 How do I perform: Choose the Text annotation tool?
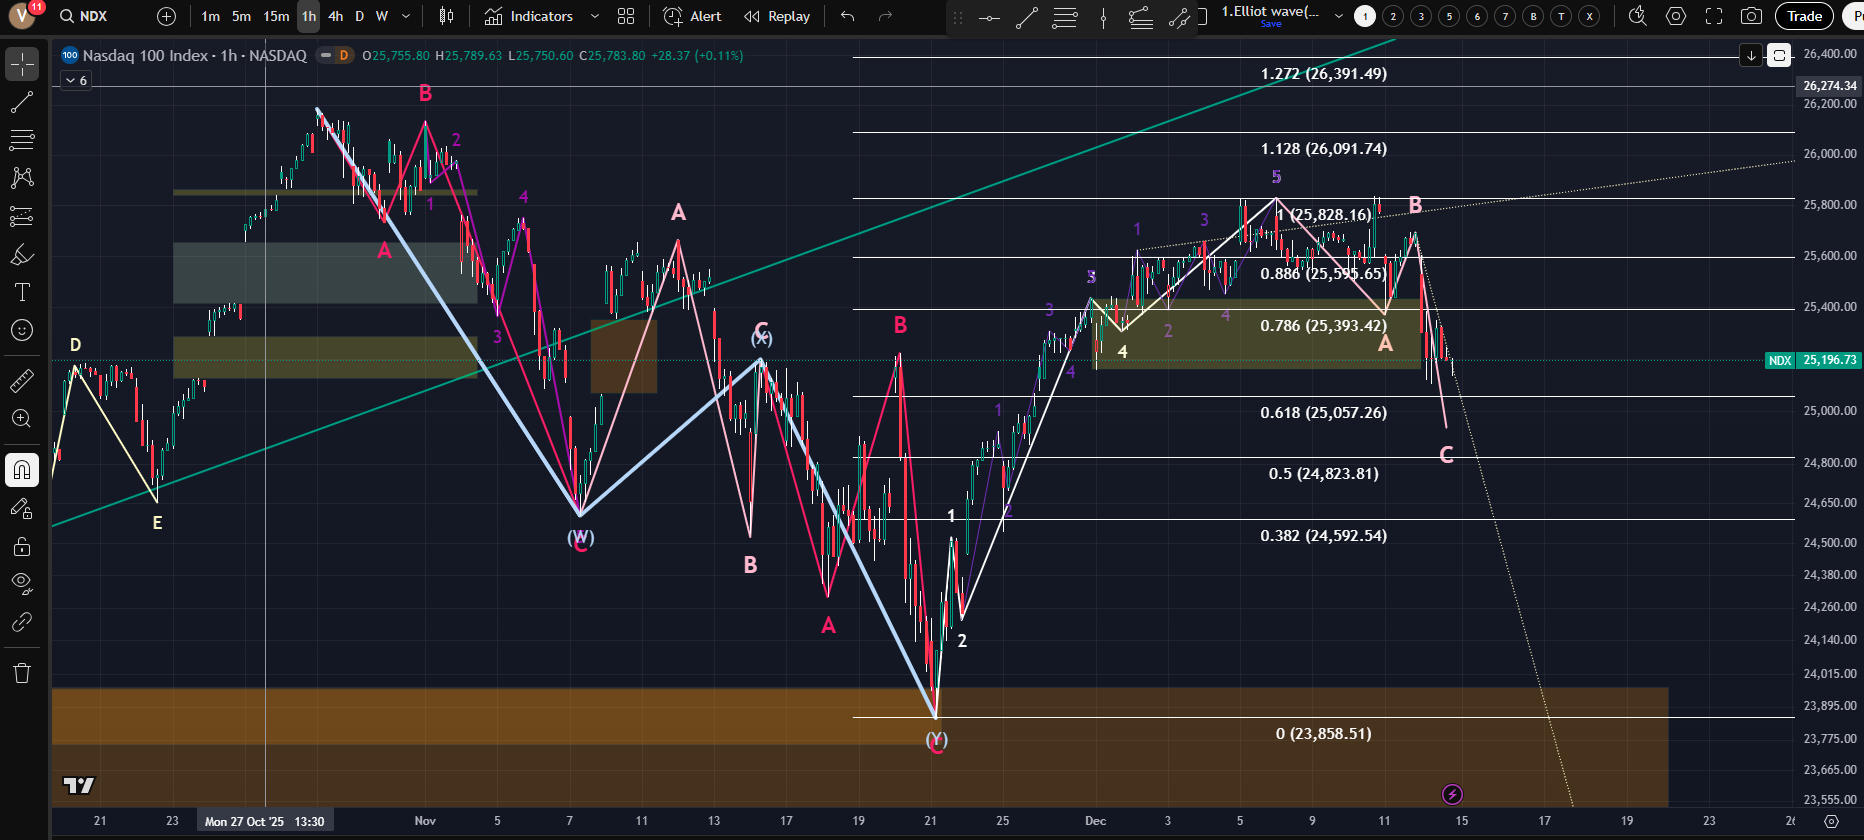(x=21, y=292)
